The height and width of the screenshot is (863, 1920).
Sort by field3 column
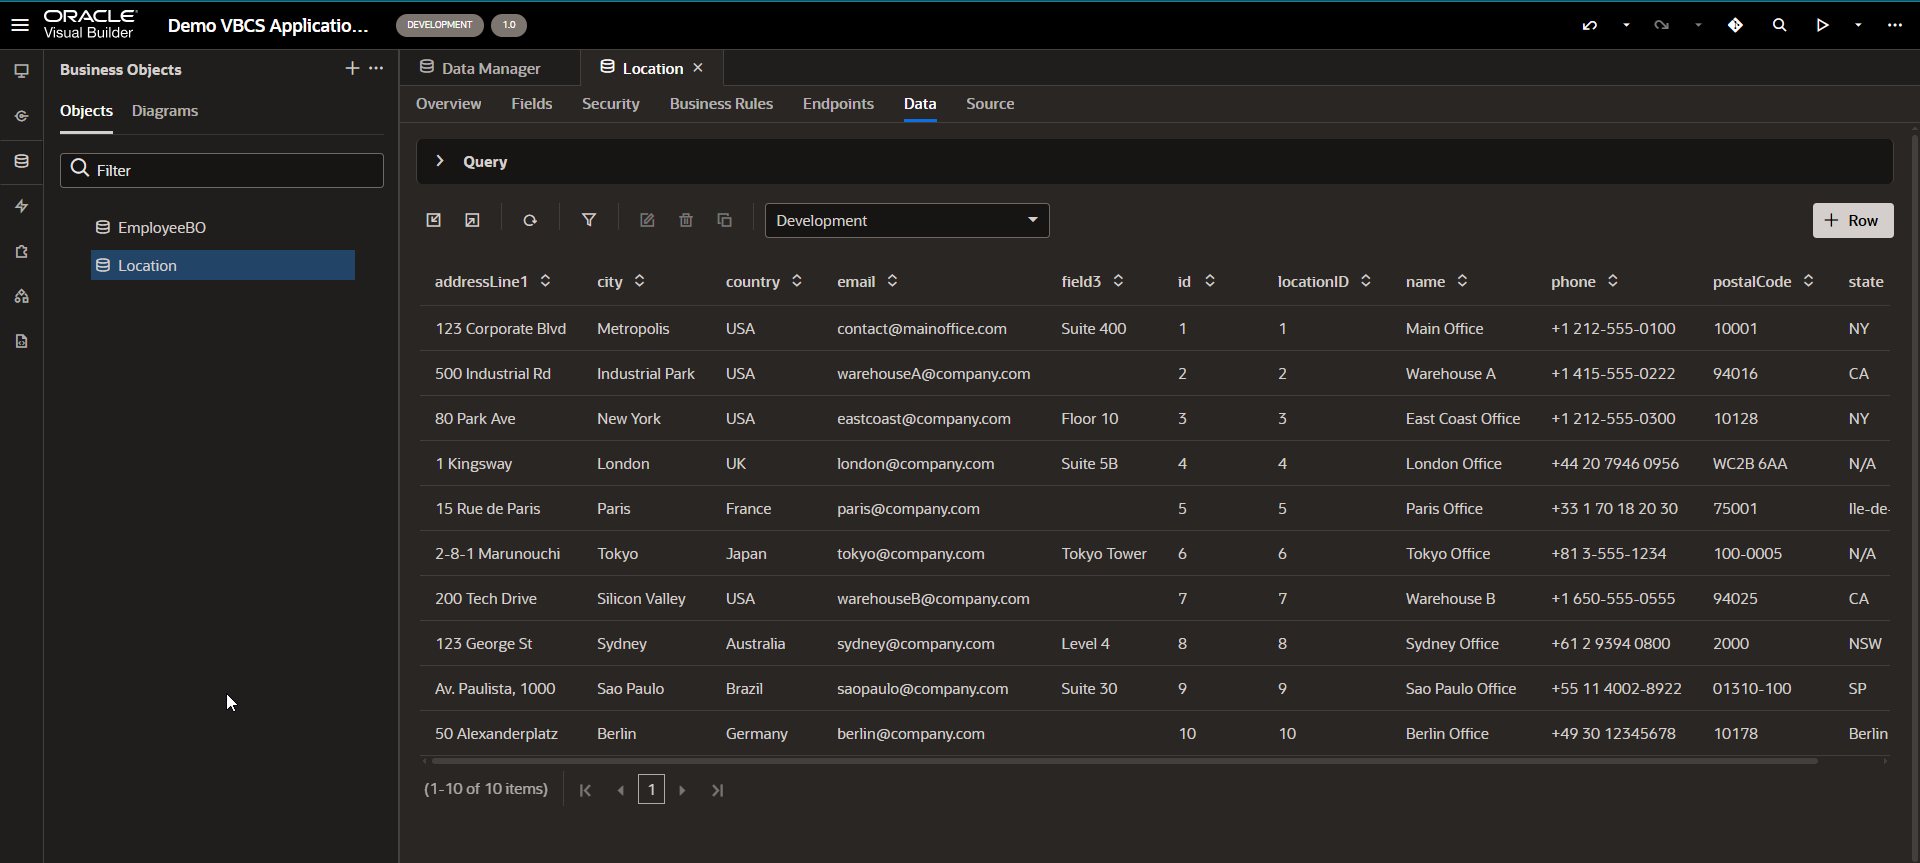[1118, 281]
